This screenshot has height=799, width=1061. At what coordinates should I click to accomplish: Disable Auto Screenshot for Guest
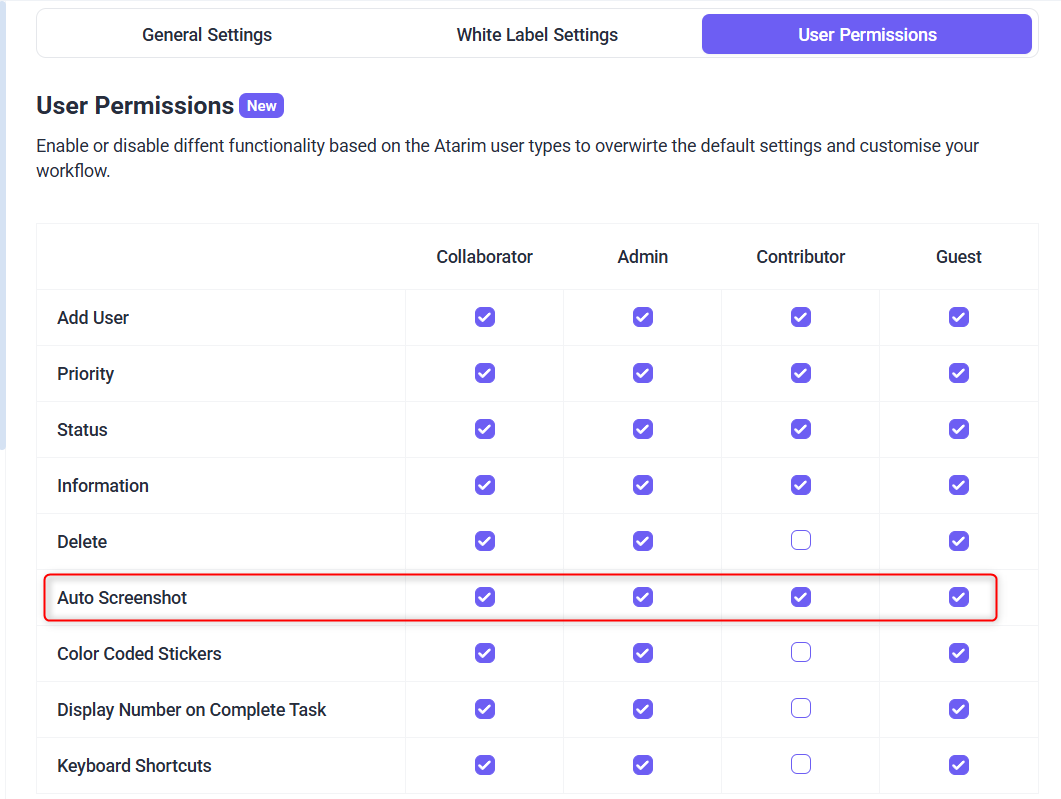point(959,597)
